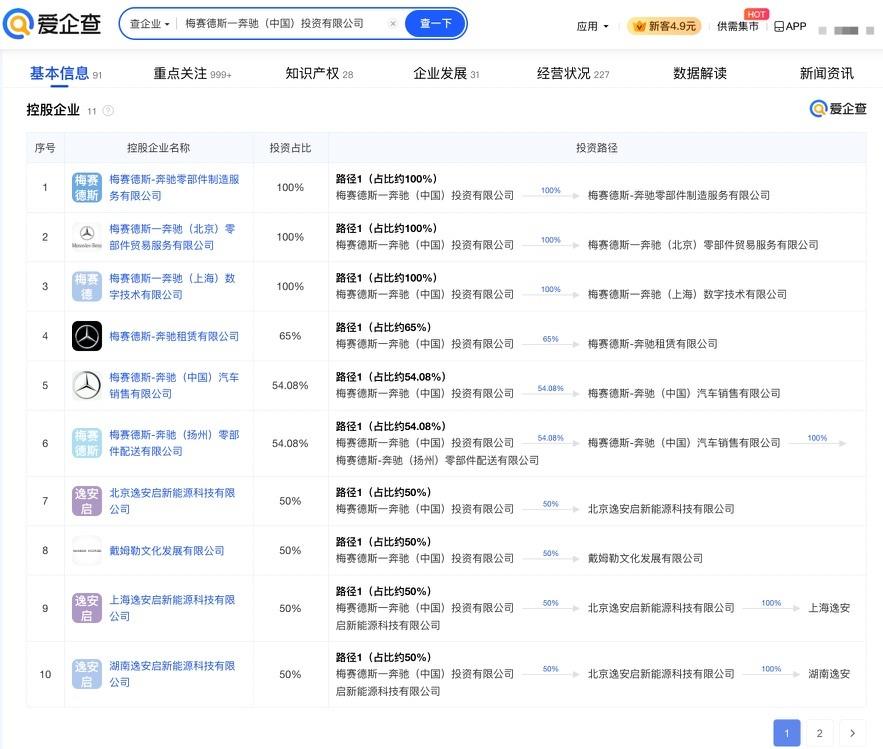Viewport: 883px width, 749px height.
Task: Open 梅赛德斯-奔驰(上海)数字技术有限公司 link
Action: coord(173,286)
